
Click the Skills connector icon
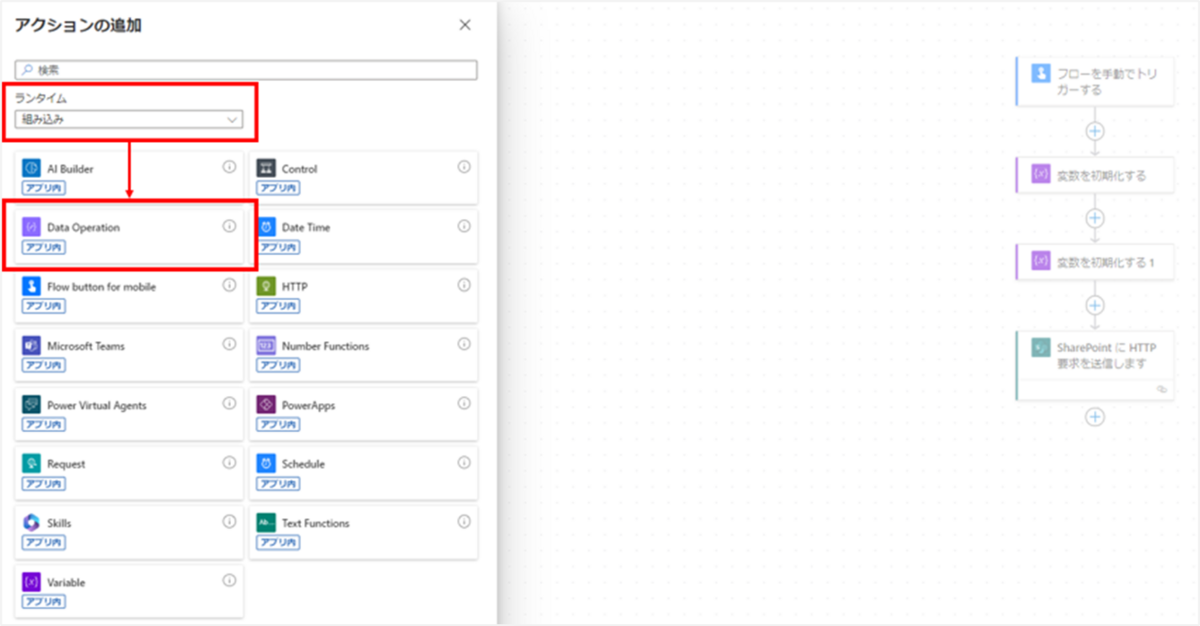pyautogui.click(x=30, y=523)
